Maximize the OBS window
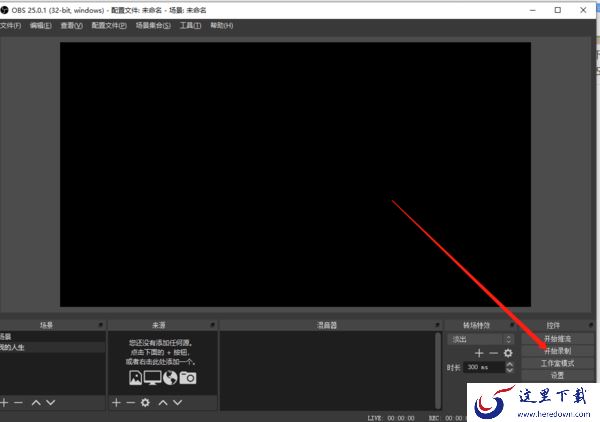600x422 pixels. pyautogui.click(x=558, y=10)
